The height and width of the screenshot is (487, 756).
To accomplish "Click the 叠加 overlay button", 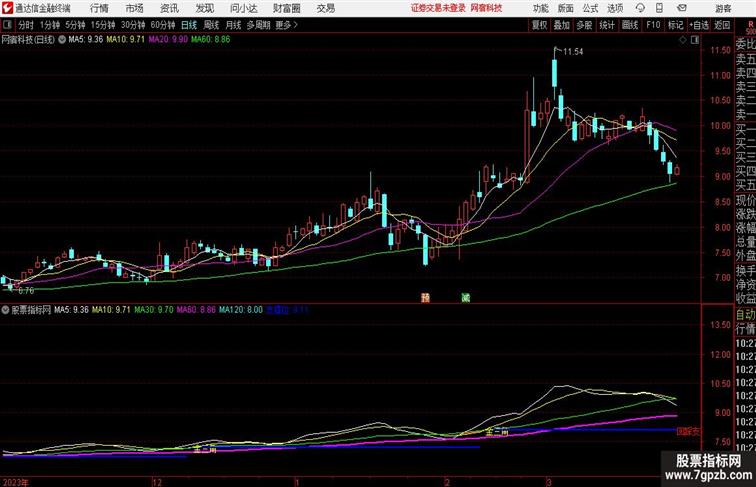I will (x=562, y=25).
